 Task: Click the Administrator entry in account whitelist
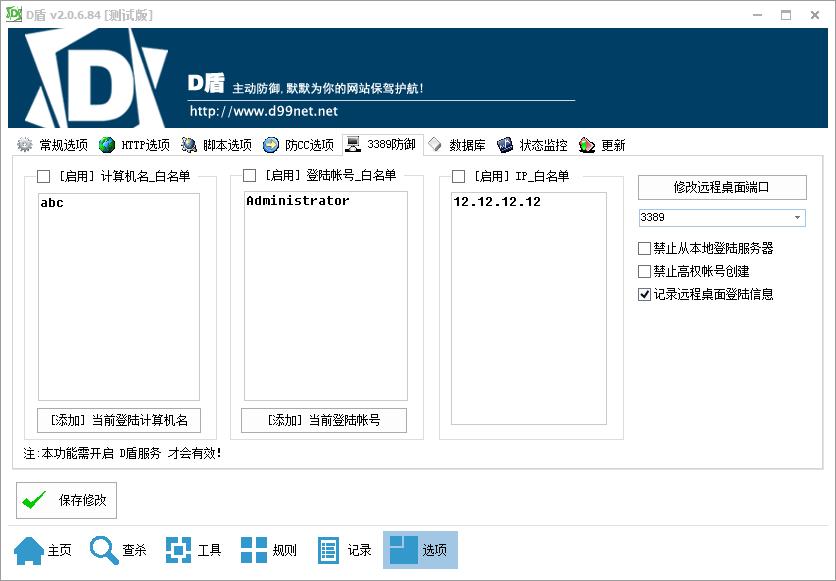tap(298, 201)
